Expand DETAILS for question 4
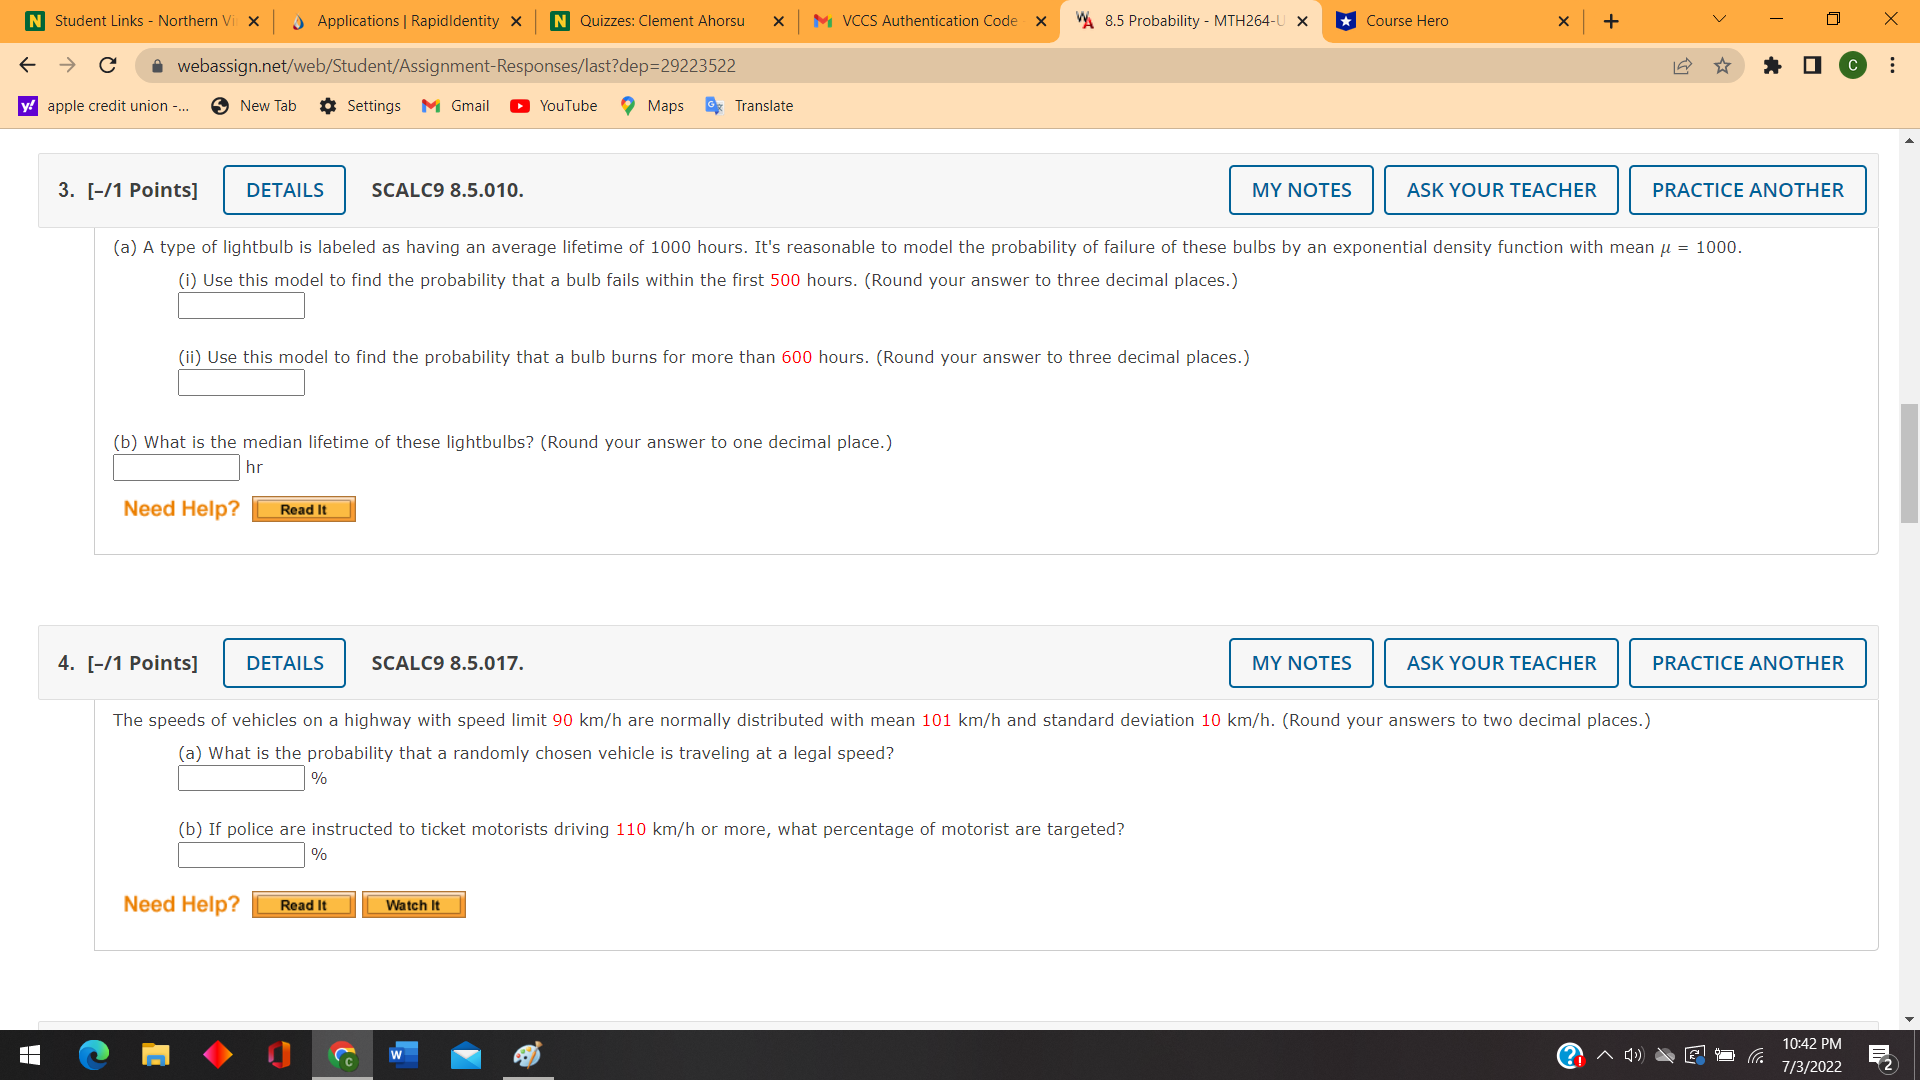 284,663
